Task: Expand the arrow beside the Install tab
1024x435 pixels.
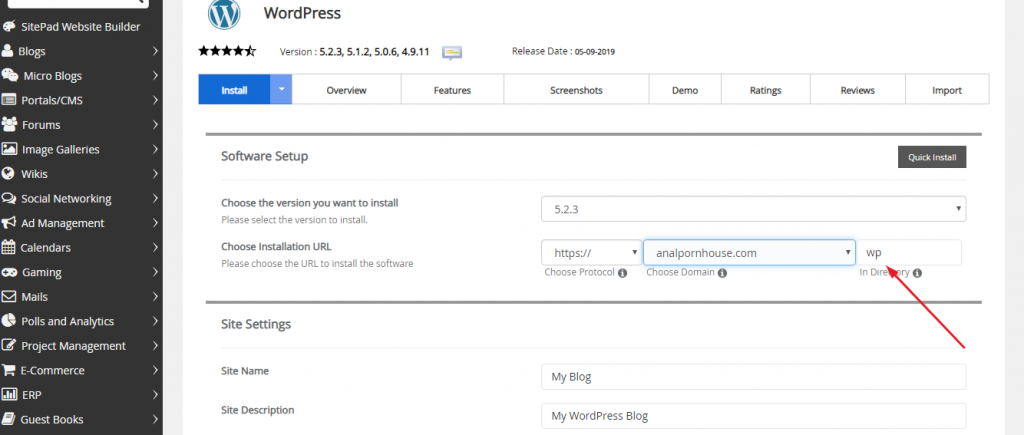Action: point(281,89)
